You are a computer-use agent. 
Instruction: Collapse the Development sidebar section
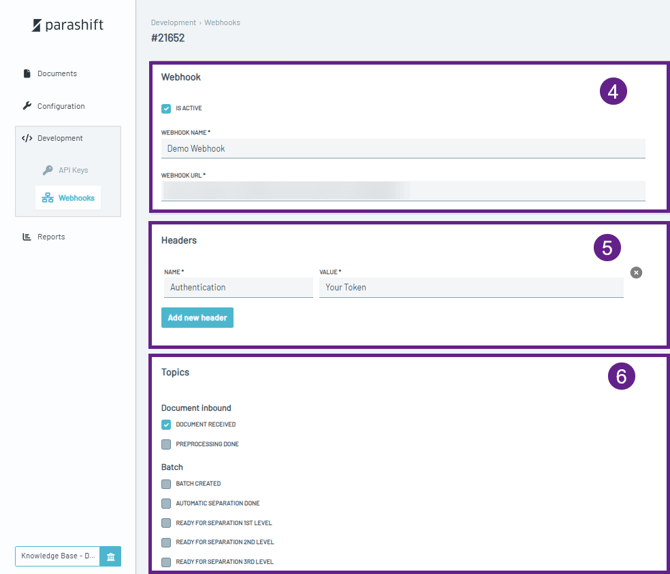pos(60,138)
